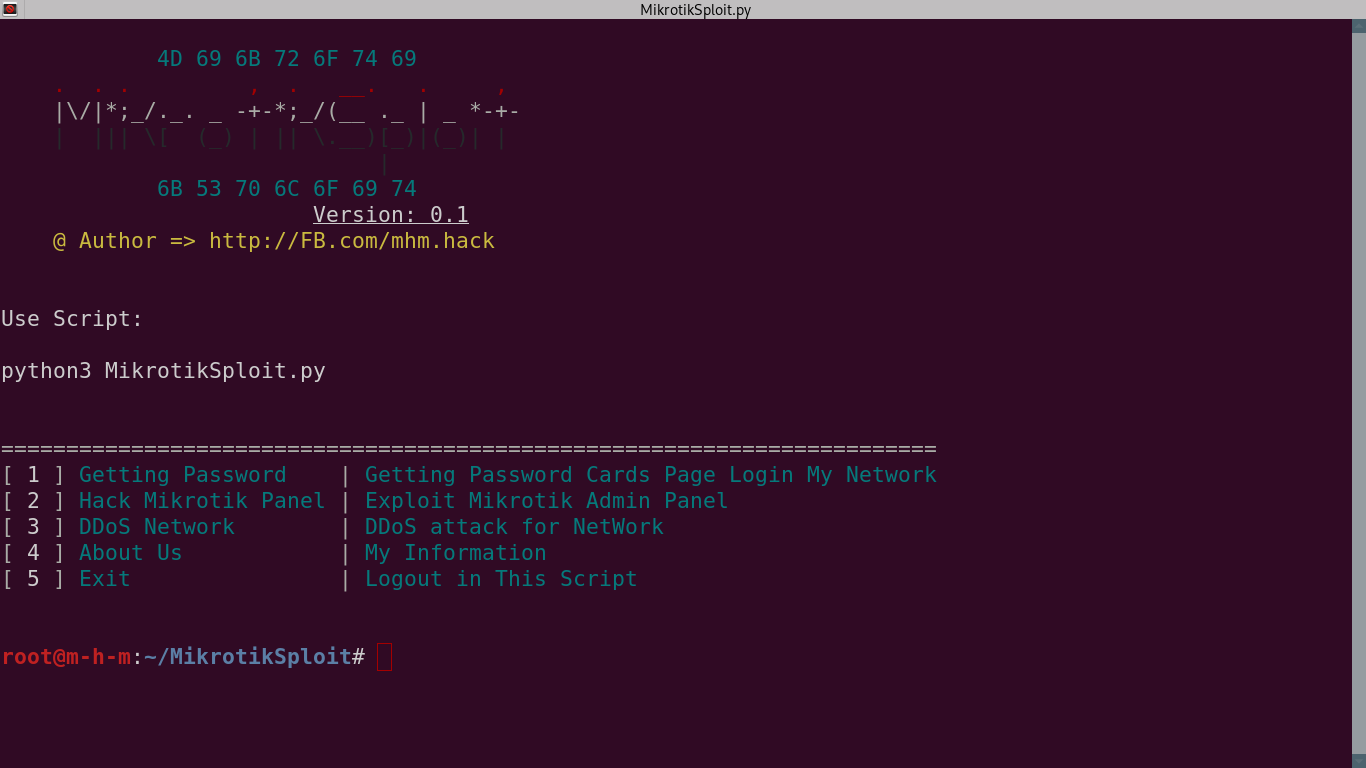The image size is (1366, 768).
Task: Click the '[ 5 ]' option number
Action: (33, 579)
